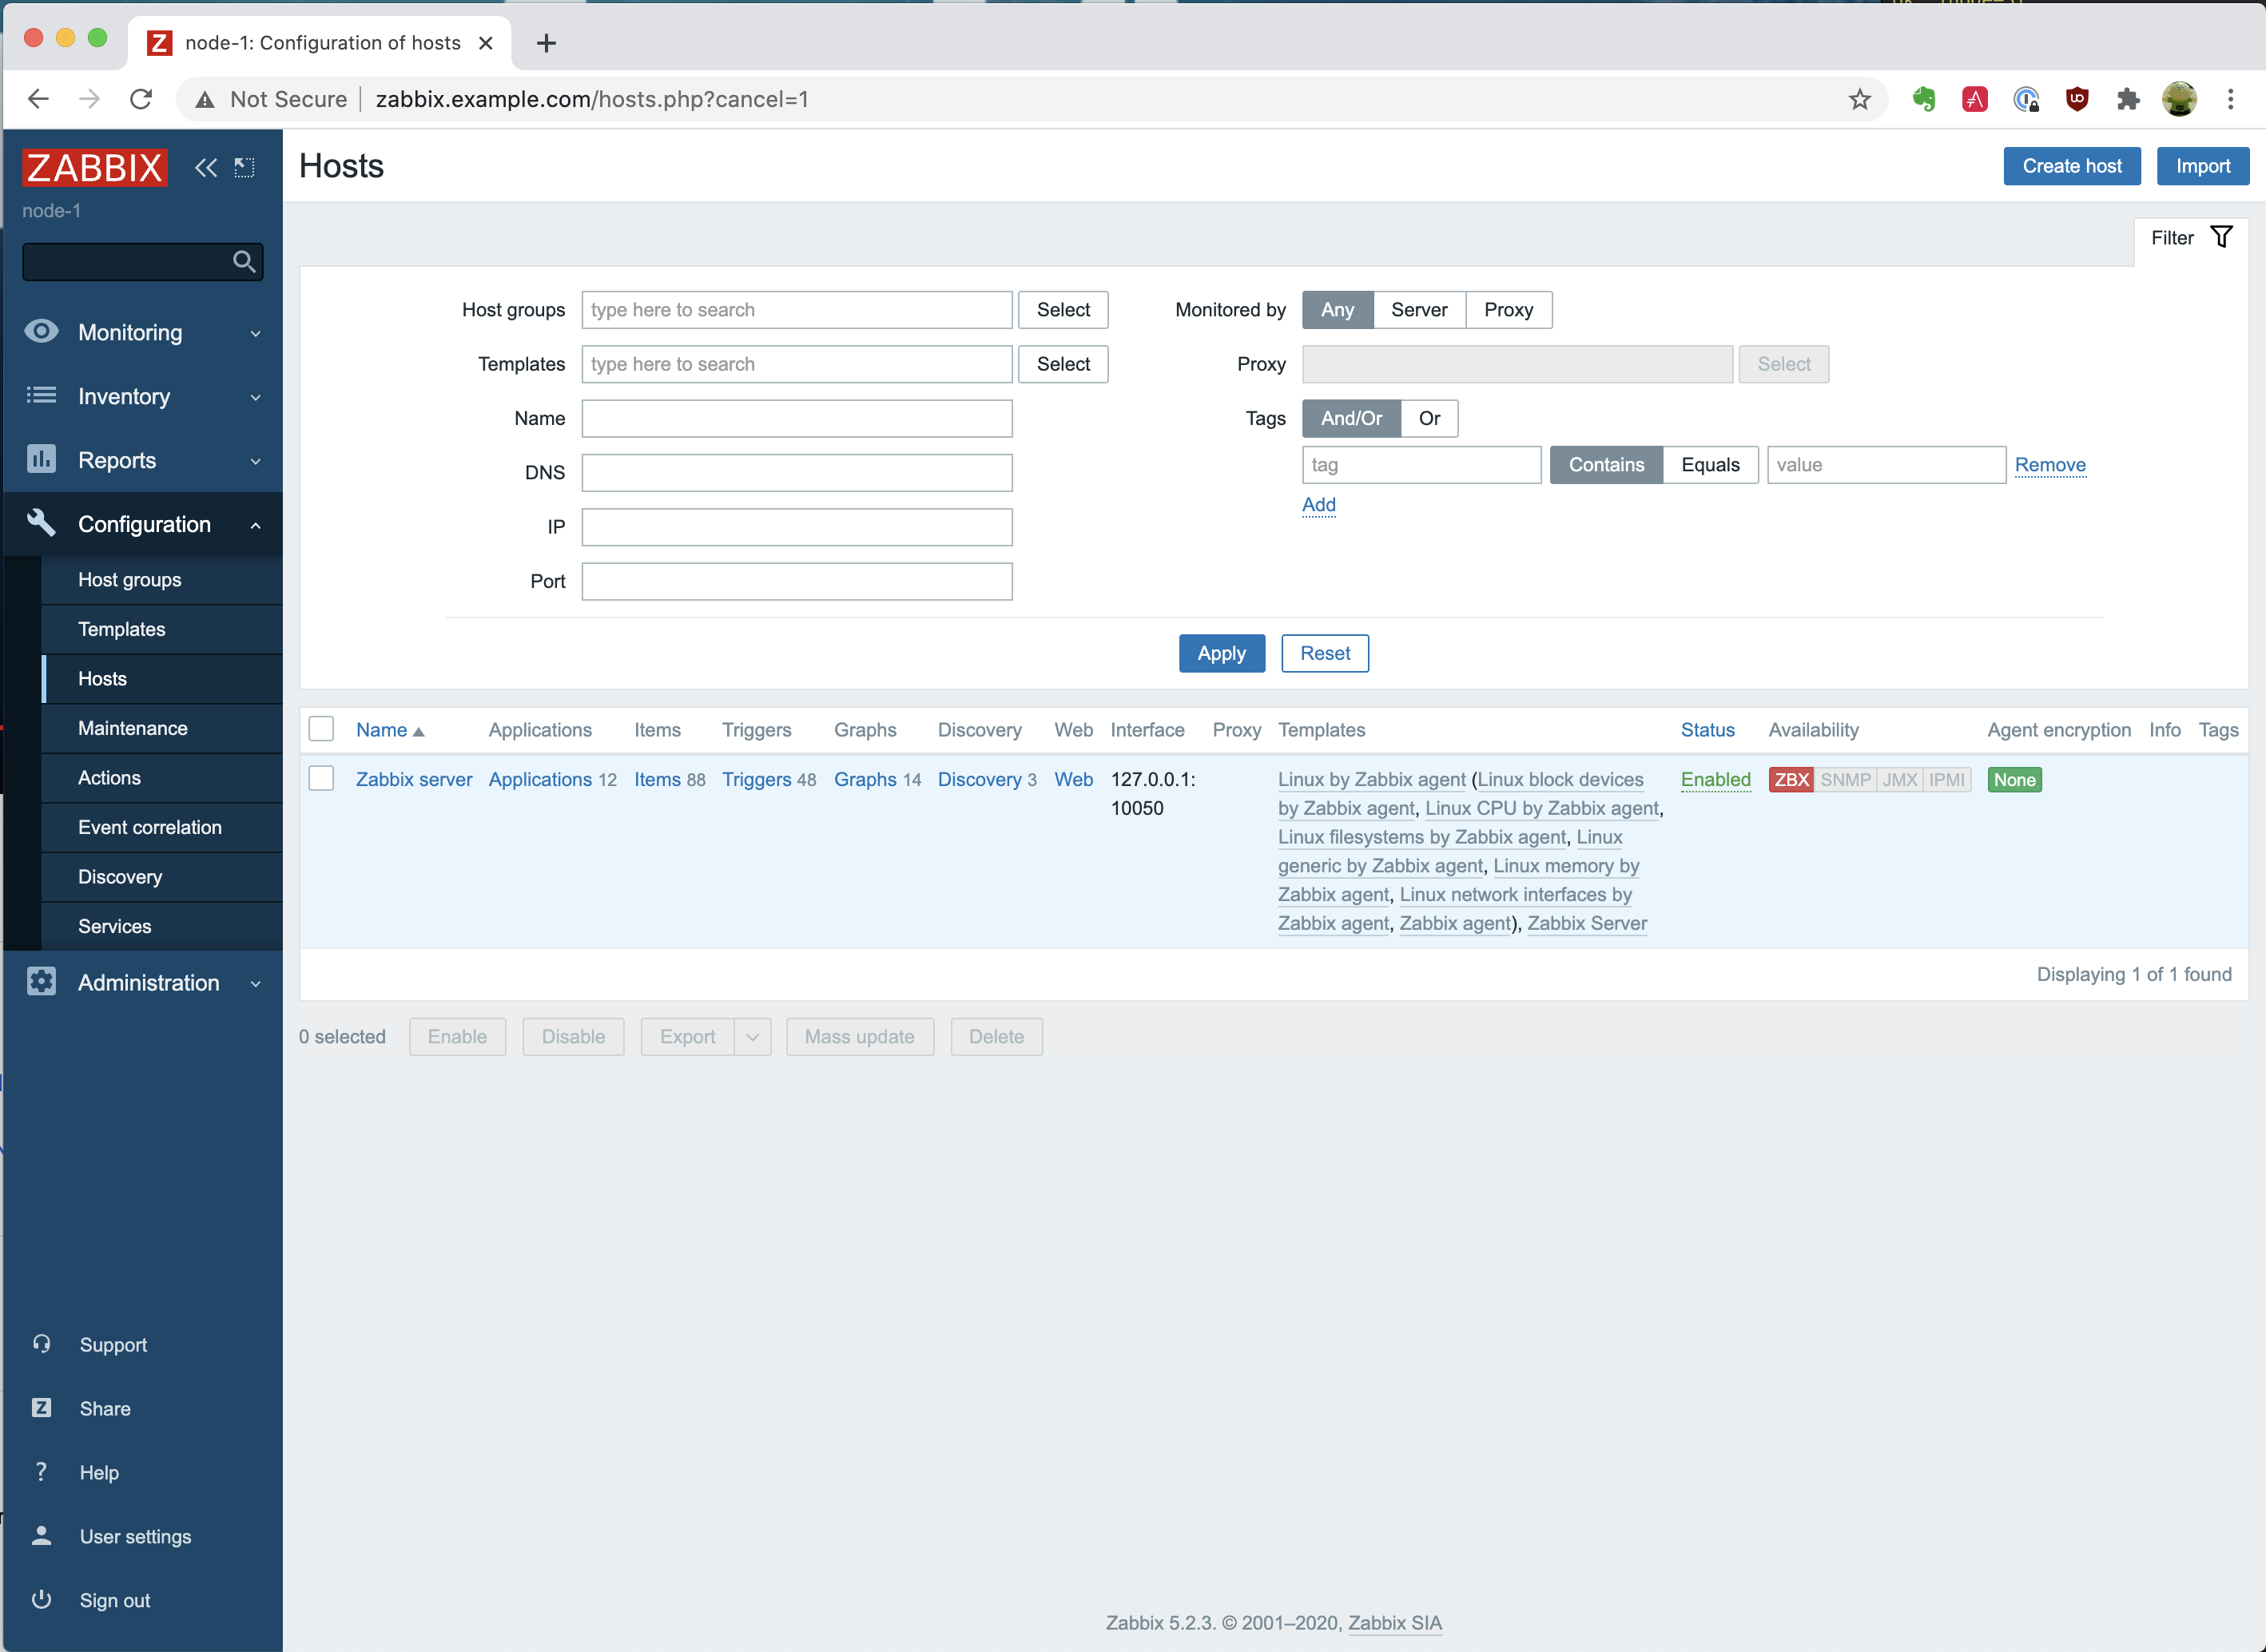Check the select-all hosts checkbox

(321, 729)
